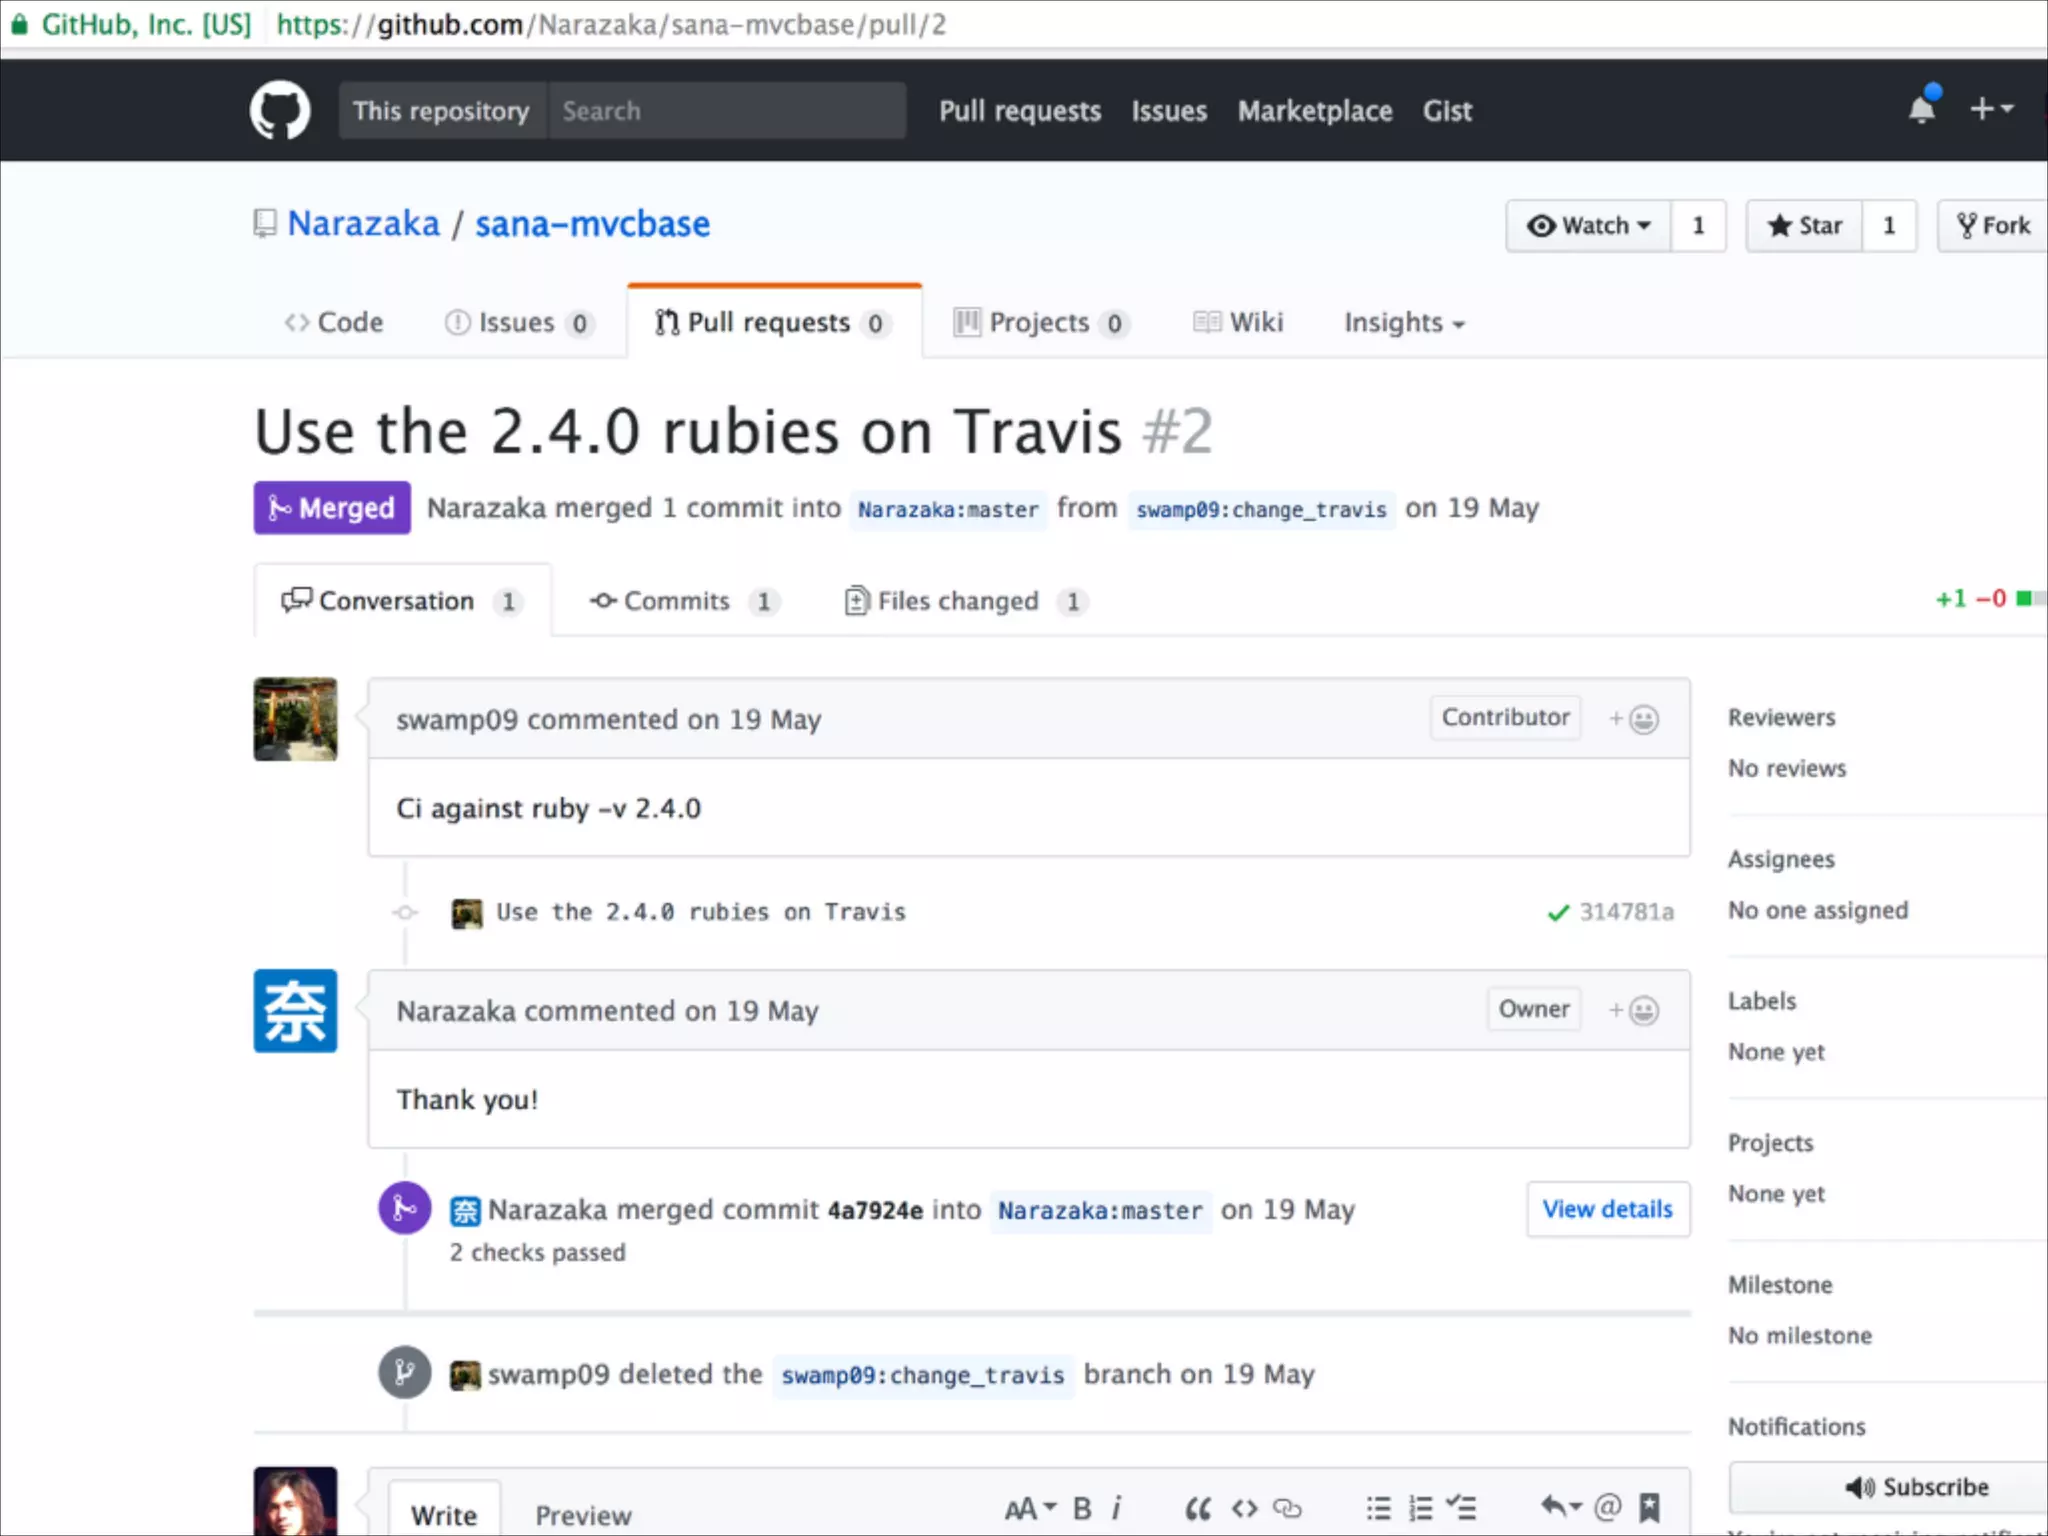The width and height of the screenshot is (2048, 1536).
Task: Click the View details button
Action: click(1607, 1209)
